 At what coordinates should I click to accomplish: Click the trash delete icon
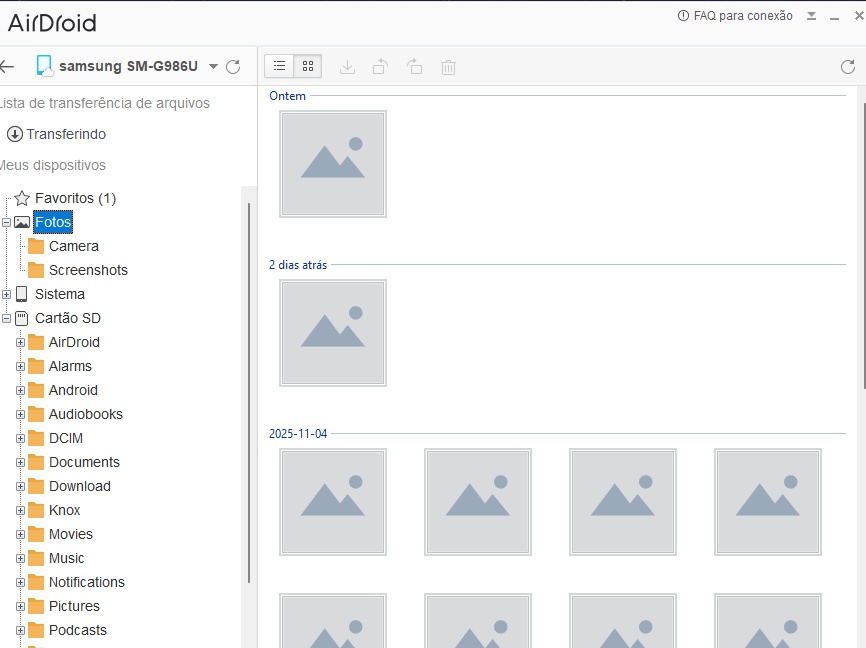(448, 67)
